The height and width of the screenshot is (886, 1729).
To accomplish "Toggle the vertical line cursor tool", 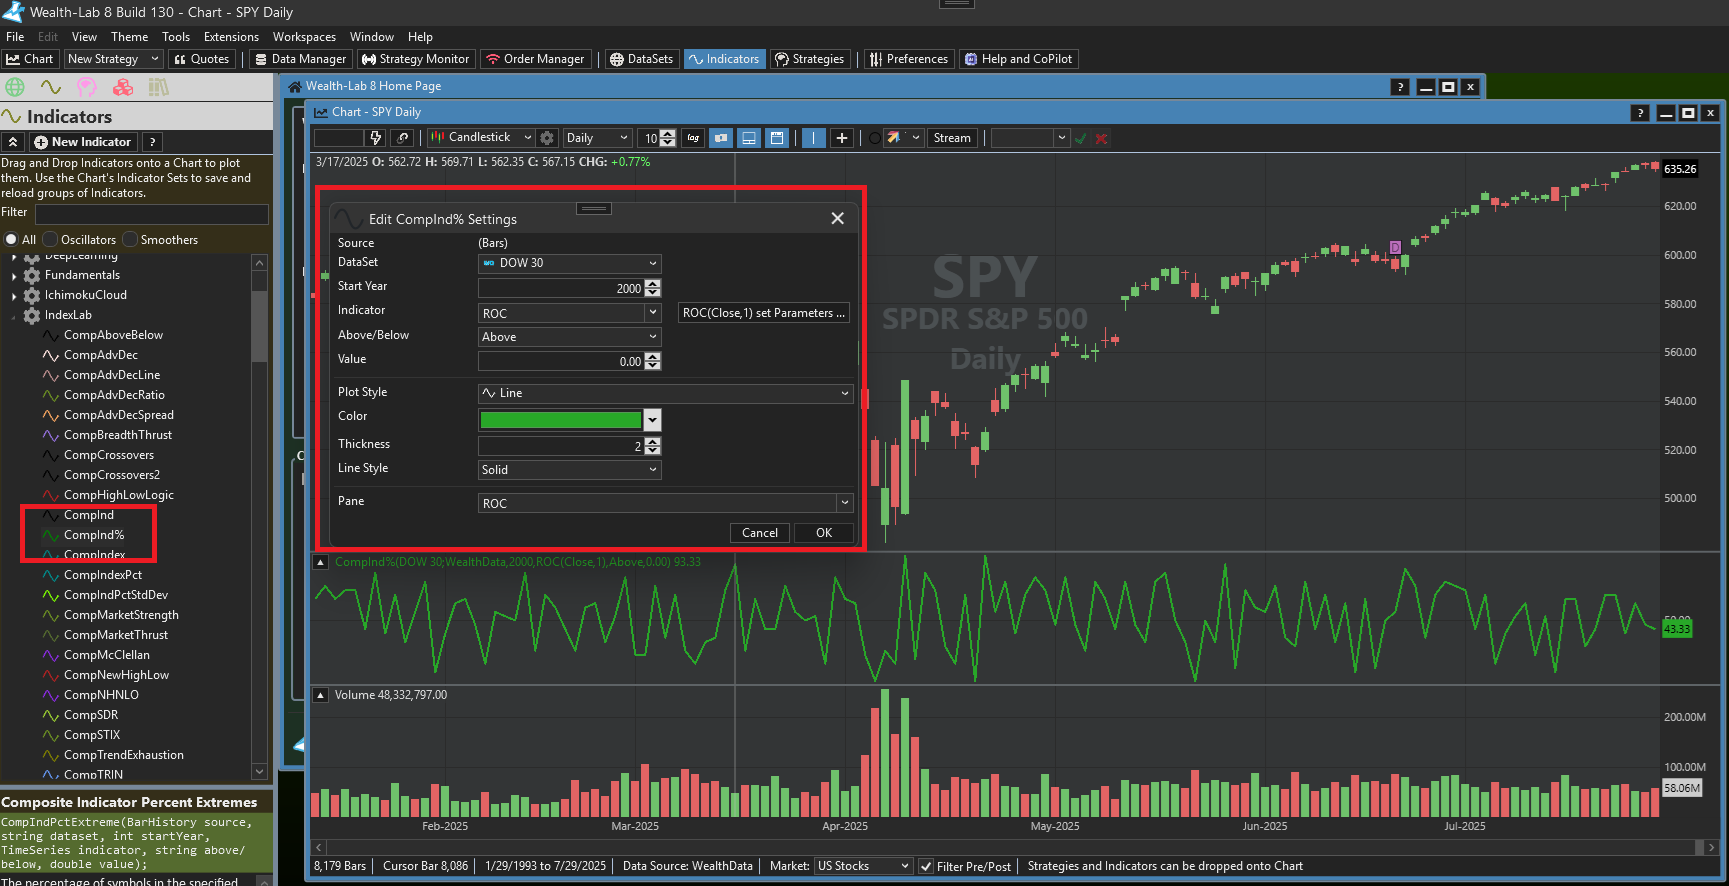I will tap(814, 138).
